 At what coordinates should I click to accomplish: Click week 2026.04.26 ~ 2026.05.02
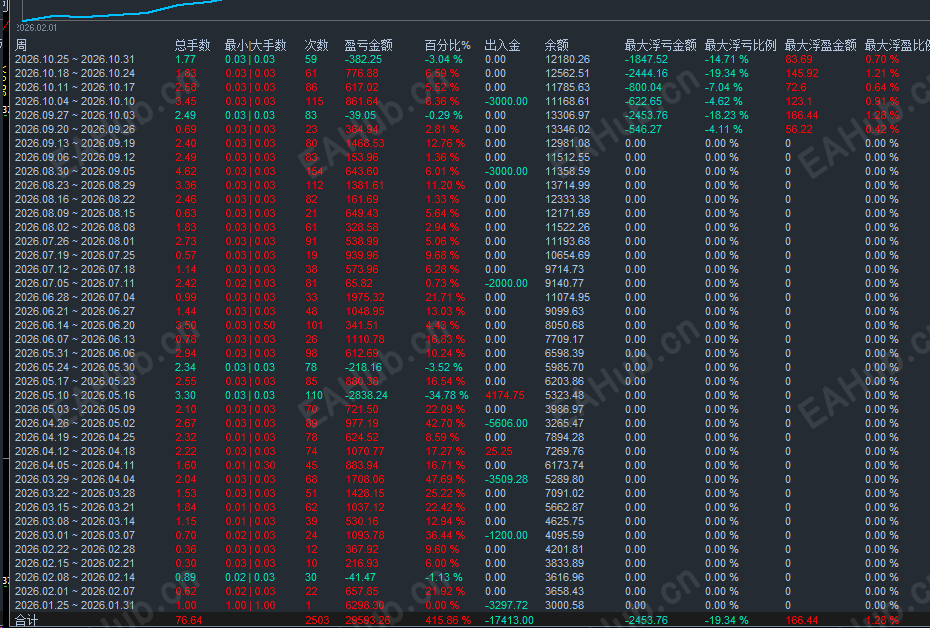point(75,423)
